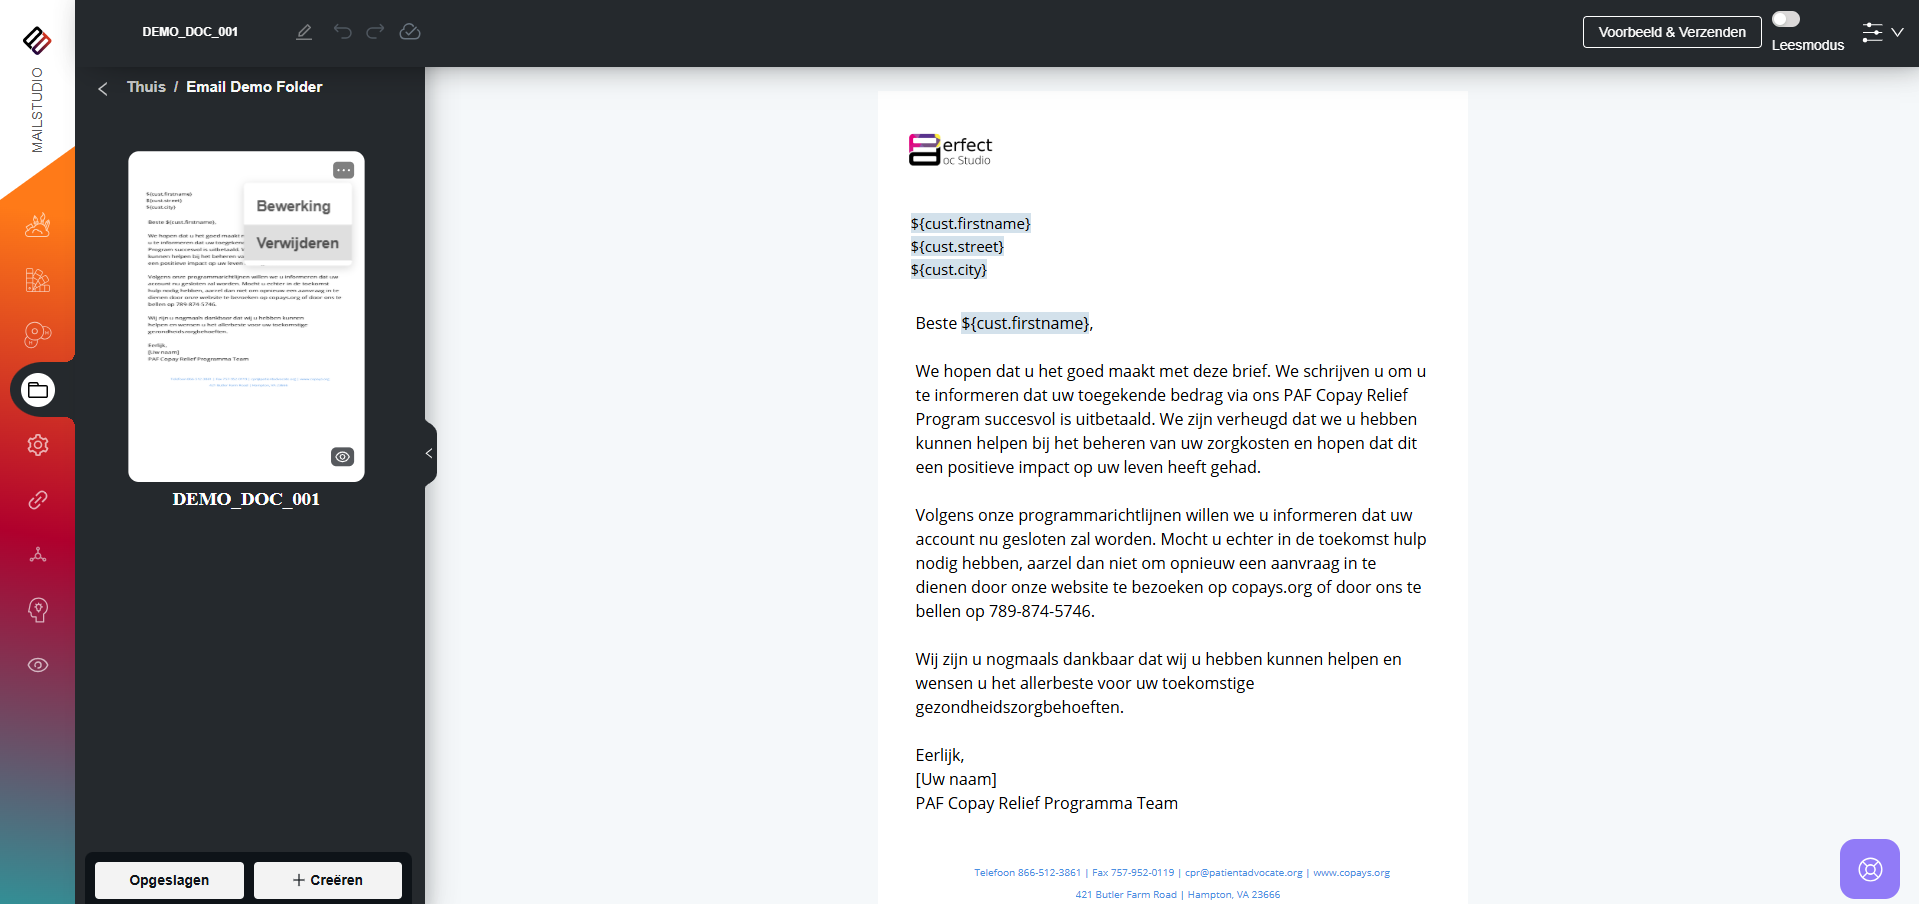Click the chain link icon in the sidebar

point(38,500)
